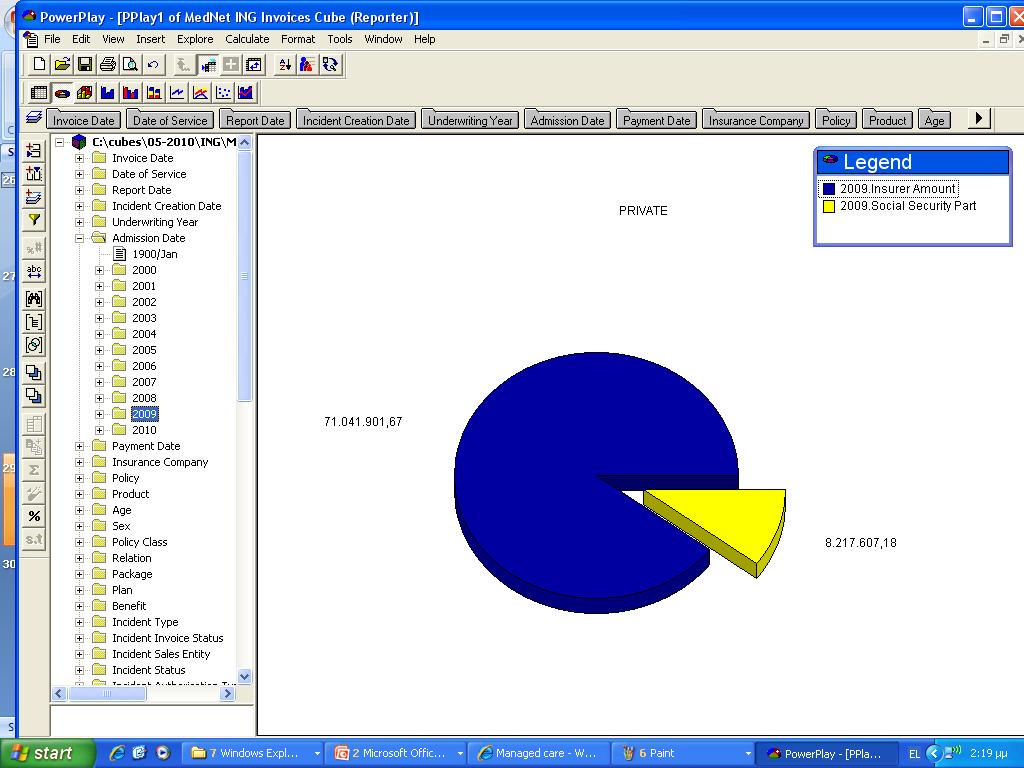The image size is (1024, 768).
Task: Click the A-Z sort icon
Action: [x=285, y=64]
